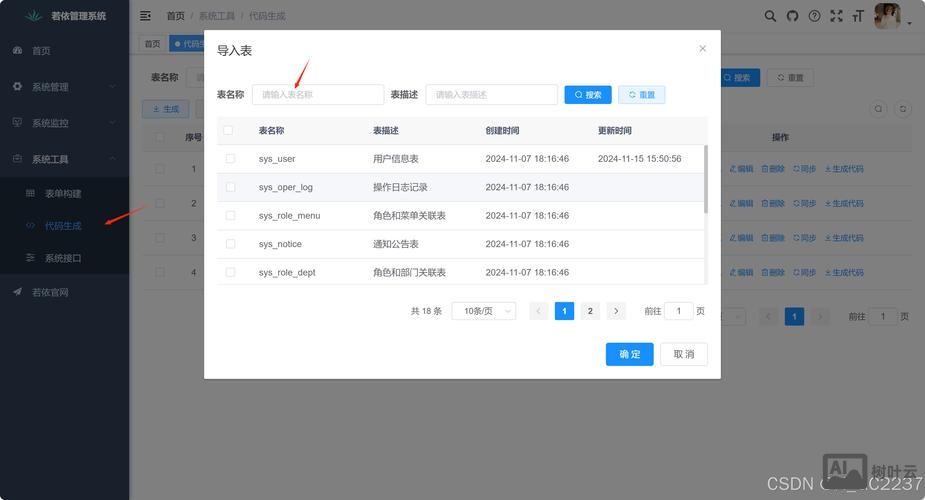Refresh the list via the background toolbar refresh icon

pyautogui.click(x=903, y=108)
